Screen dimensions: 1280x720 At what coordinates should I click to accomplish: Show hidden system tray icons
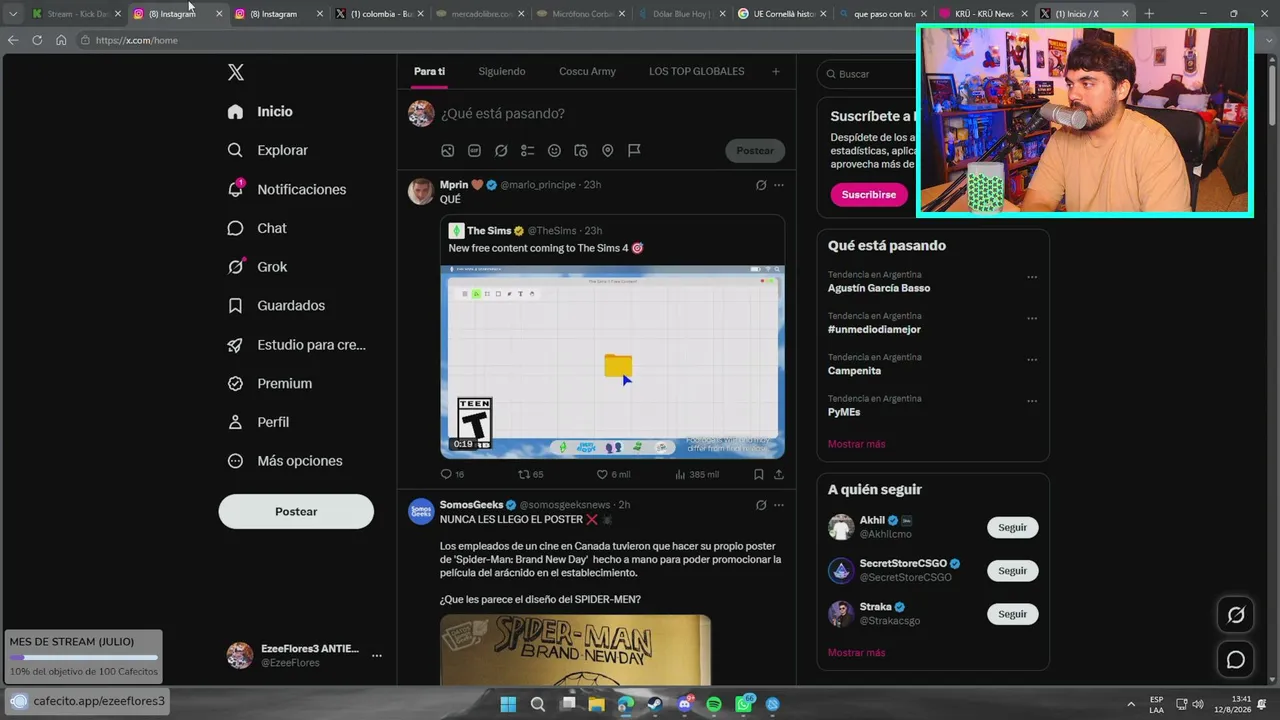click(x=1131, y=704)
